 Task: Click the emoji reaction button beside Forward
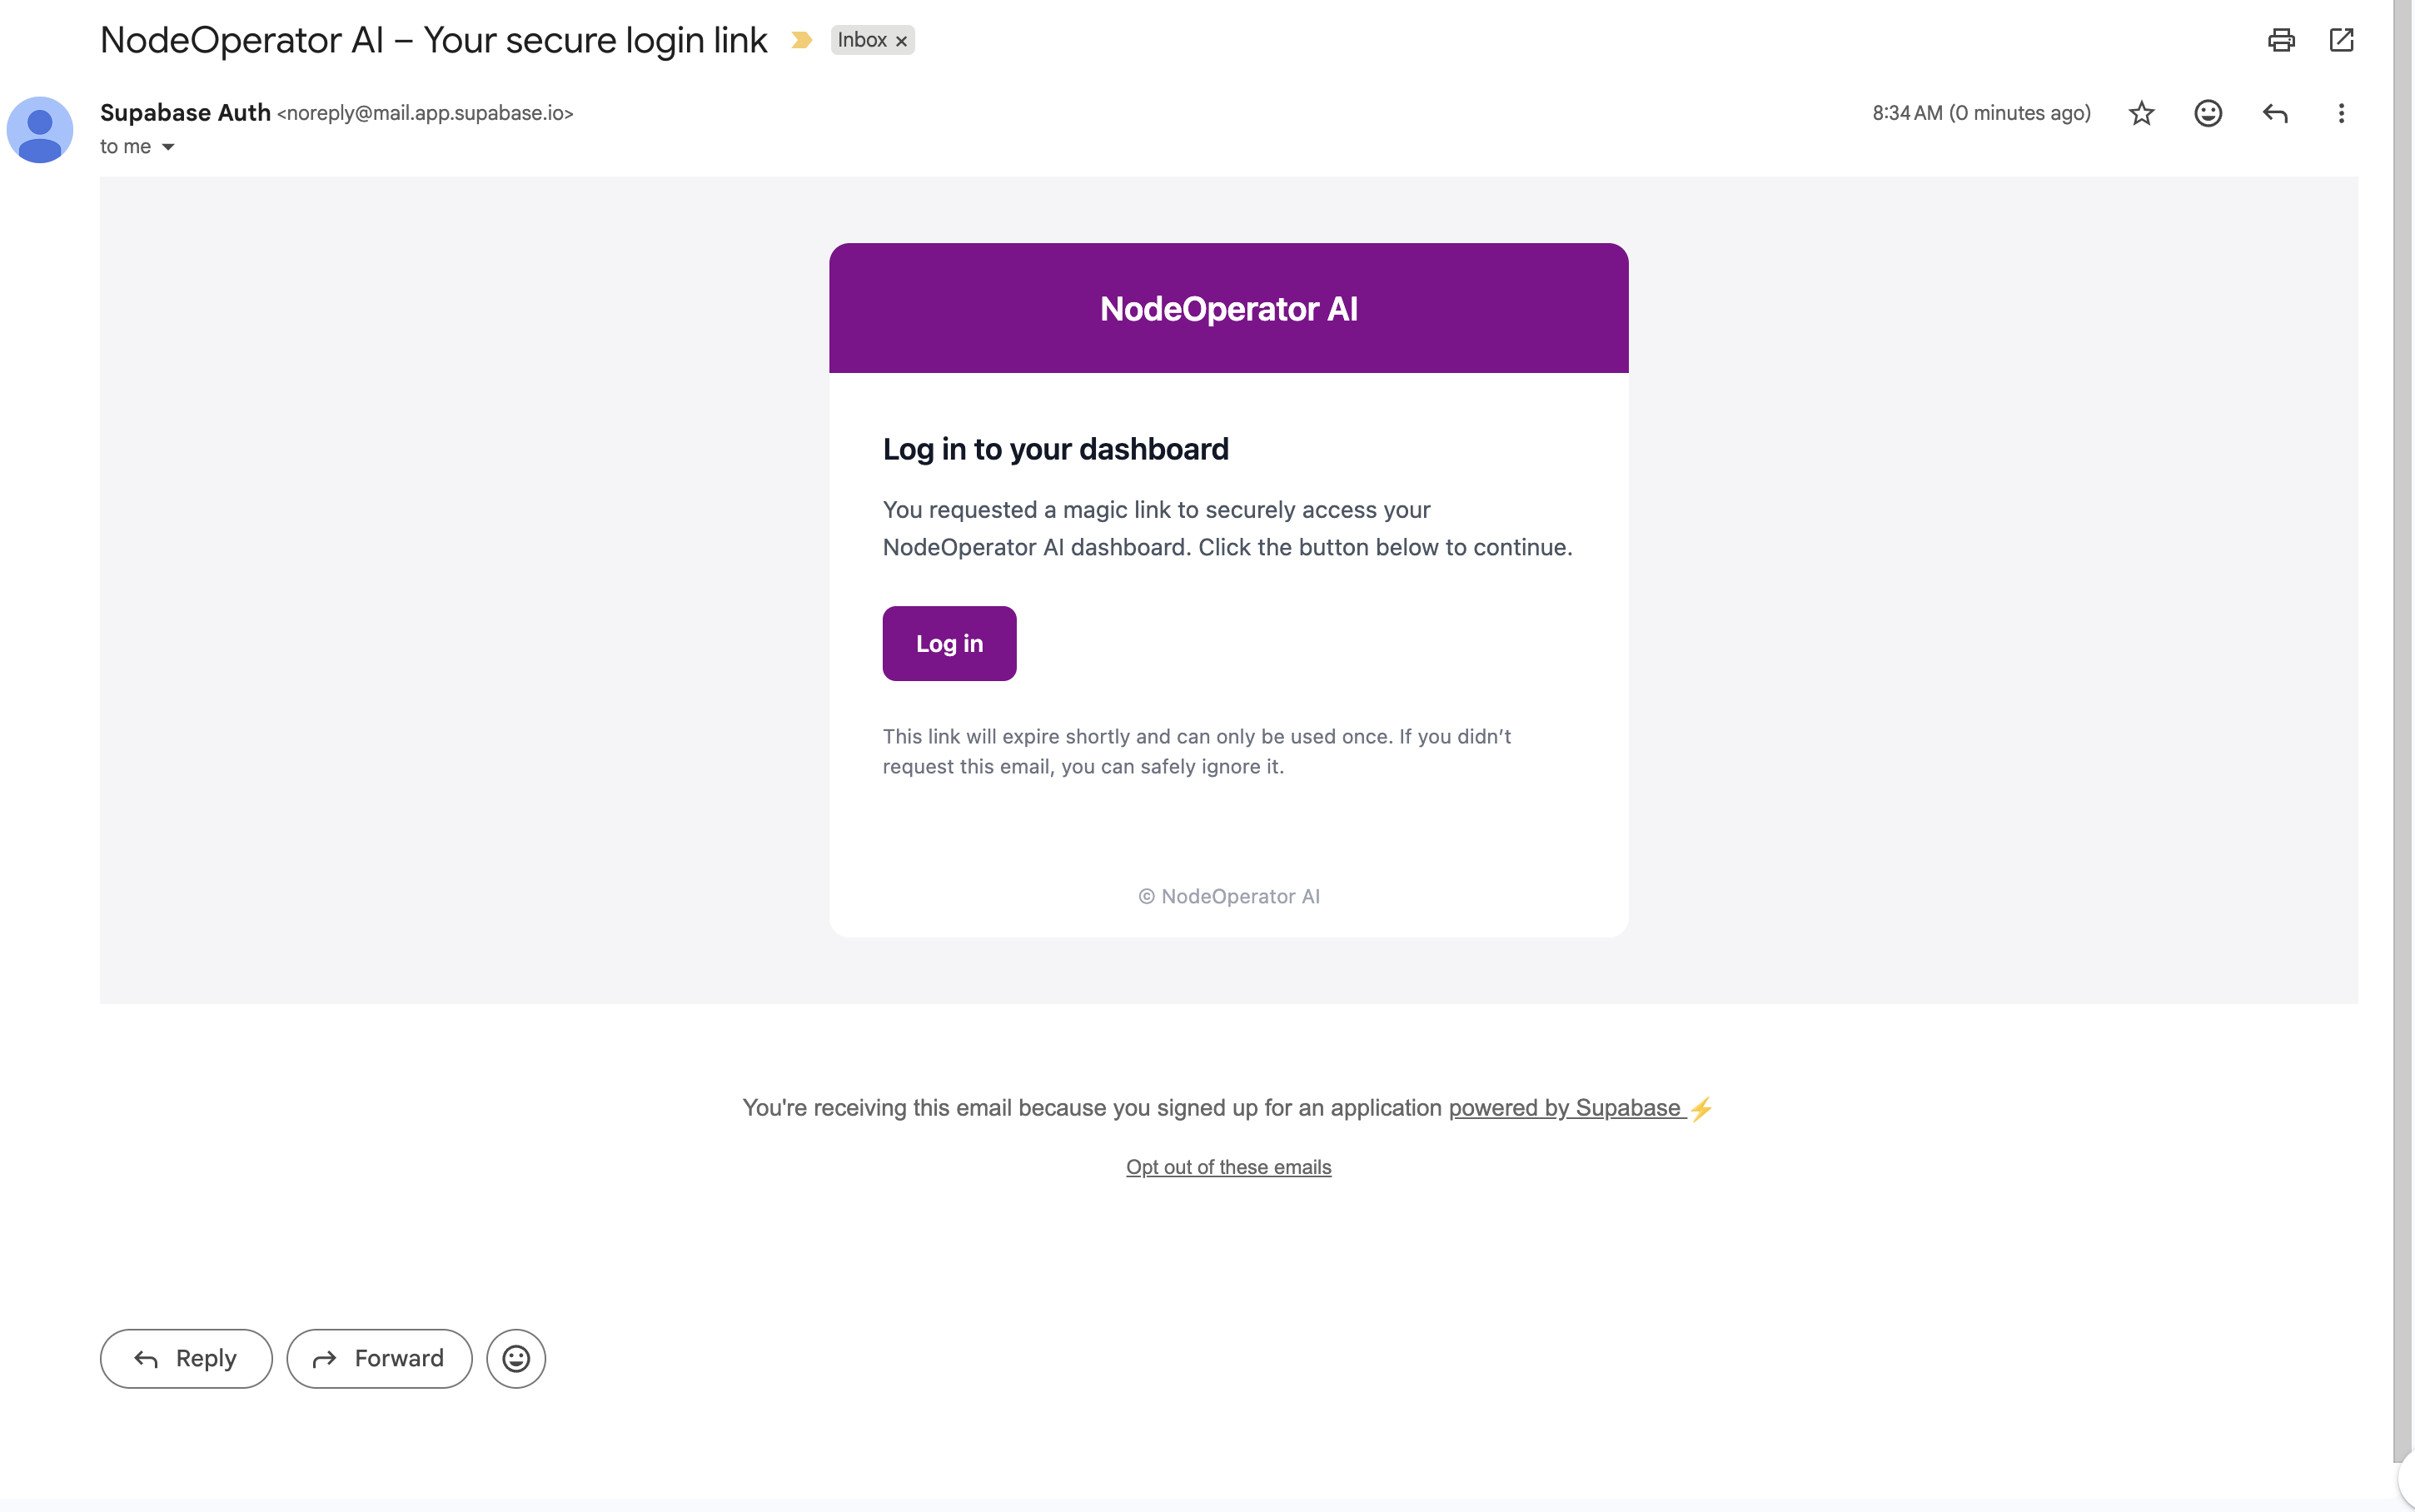(516, 1358)
